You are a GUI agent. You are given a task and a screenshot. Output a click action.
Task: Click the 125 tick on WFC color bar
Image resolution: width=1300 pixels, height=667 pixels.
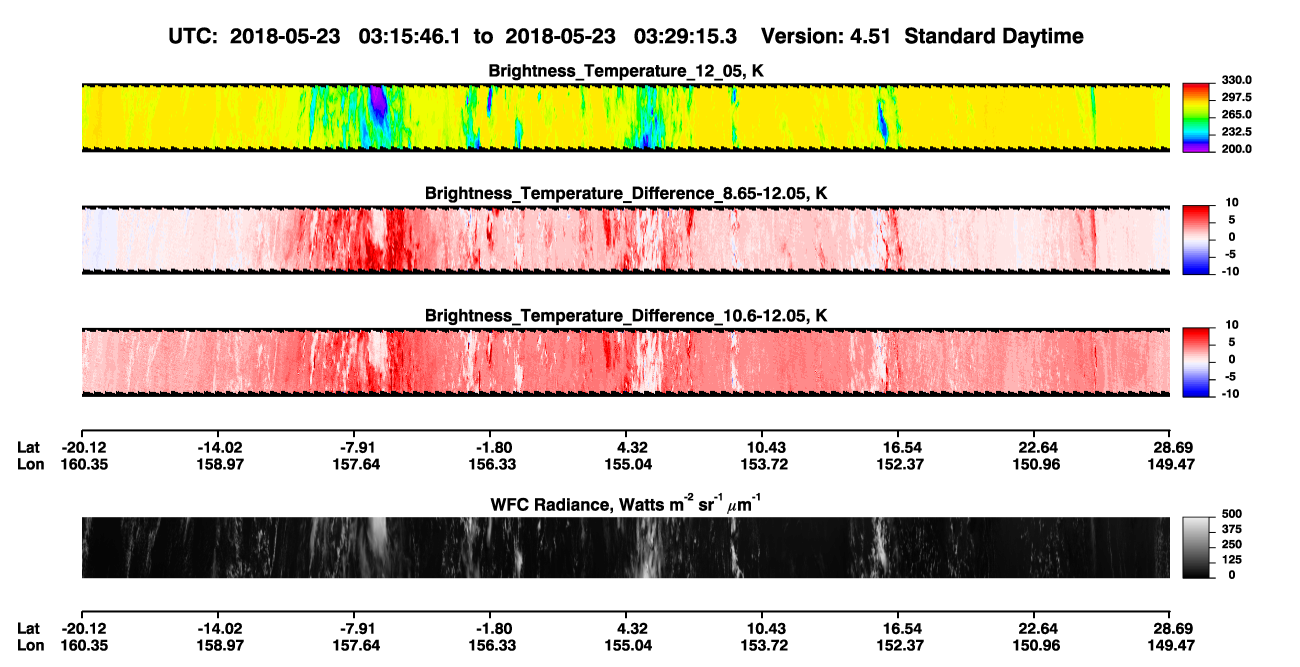[x=1231, y=559]
